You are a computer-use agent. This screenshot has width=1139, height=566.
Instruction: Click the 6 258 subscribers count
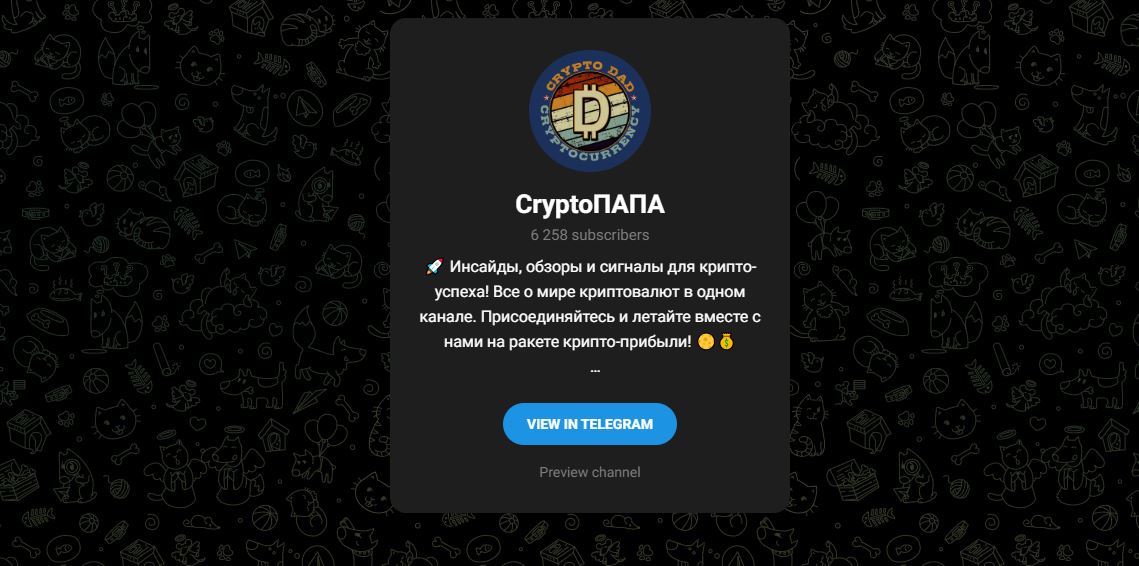click(x=590, y=235)
